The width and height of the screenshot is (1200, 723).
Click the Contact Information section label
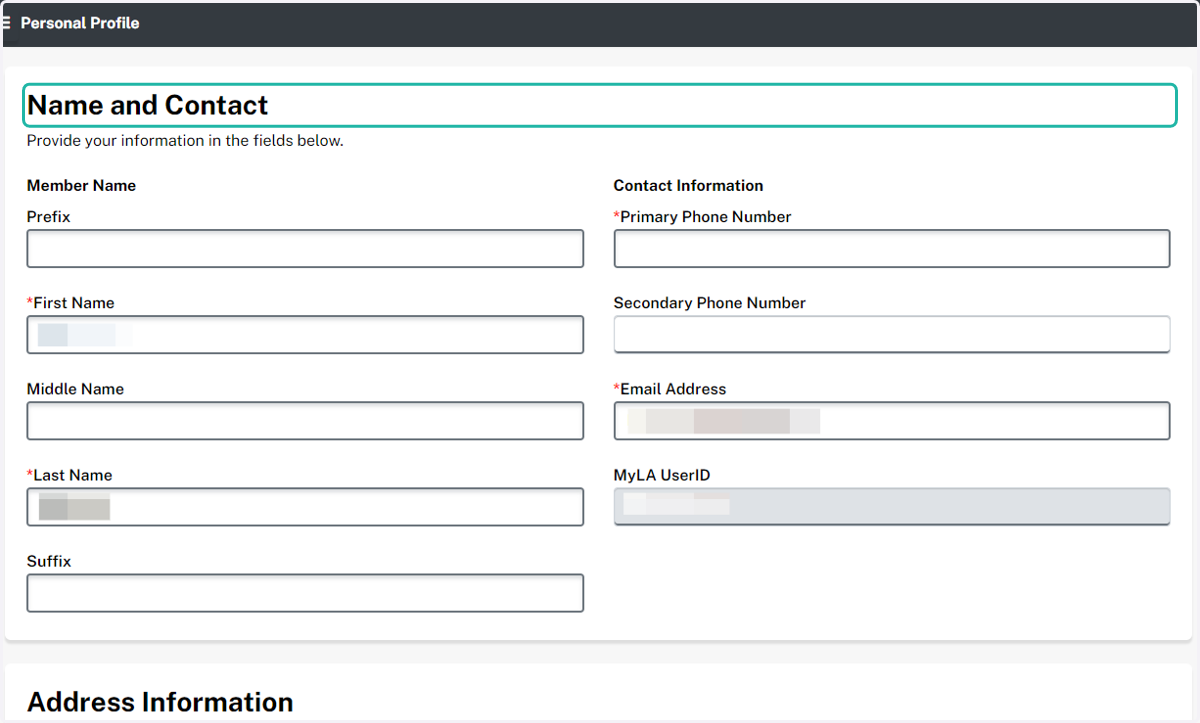click(688, 185)
